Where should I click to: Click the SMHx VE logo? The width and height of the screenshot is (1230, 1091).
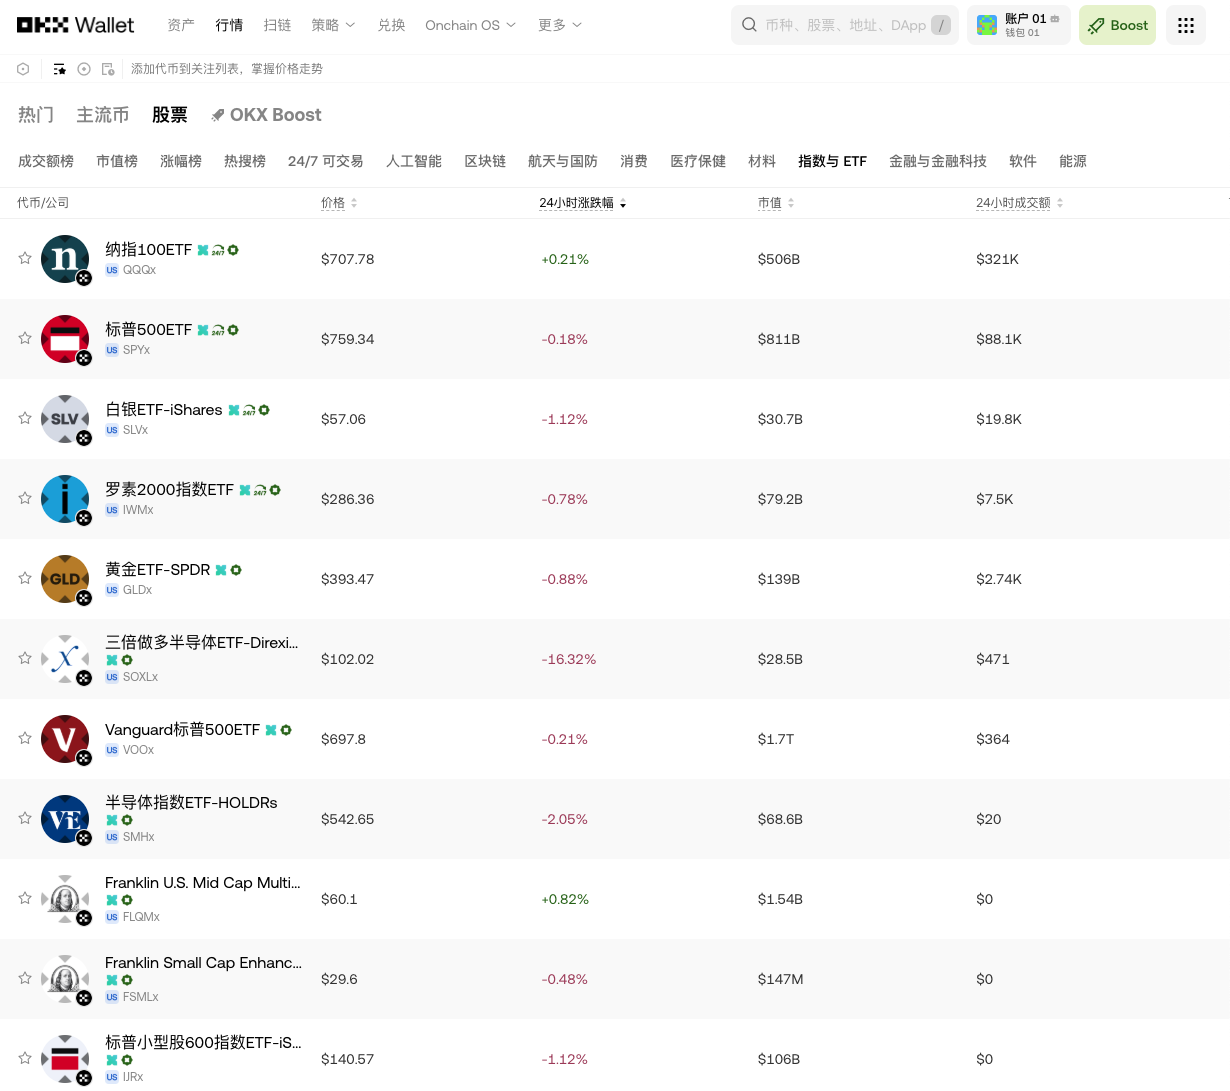[x=65, y=819]
